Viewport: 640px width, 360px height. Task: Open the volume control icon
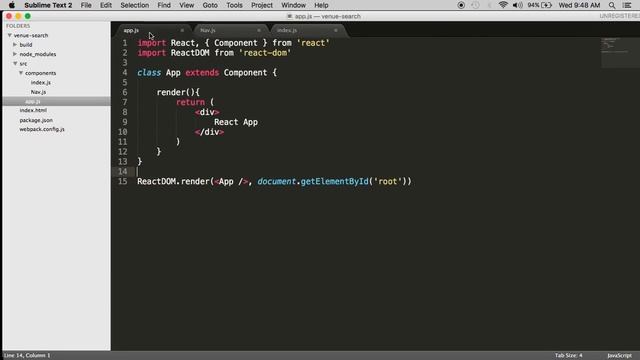tap(518, 5)
